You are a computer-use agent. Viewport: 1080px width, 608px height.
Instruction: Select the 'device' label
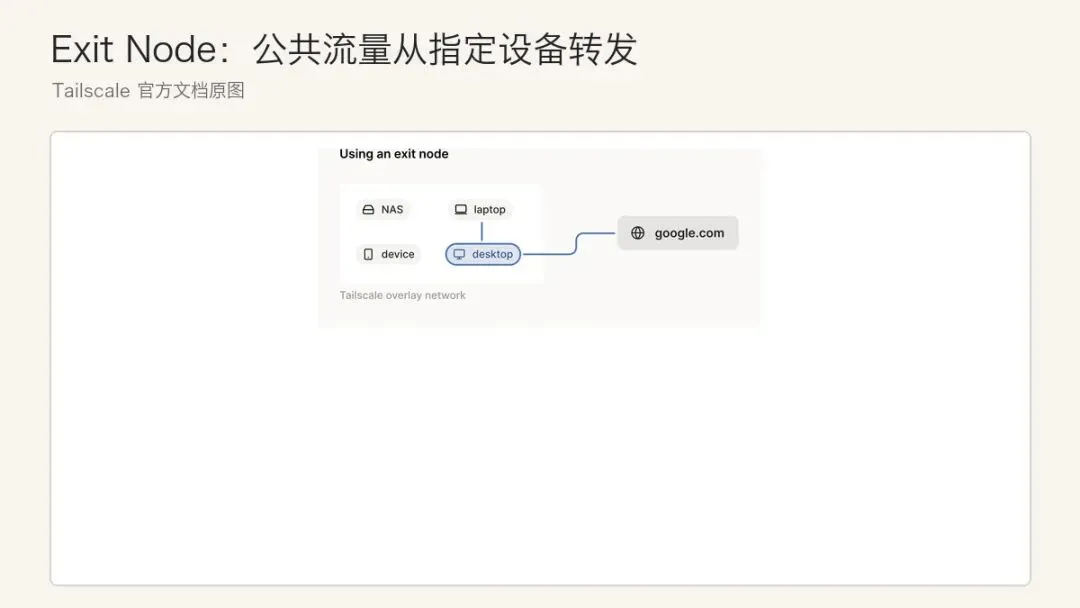click(397, 254)
